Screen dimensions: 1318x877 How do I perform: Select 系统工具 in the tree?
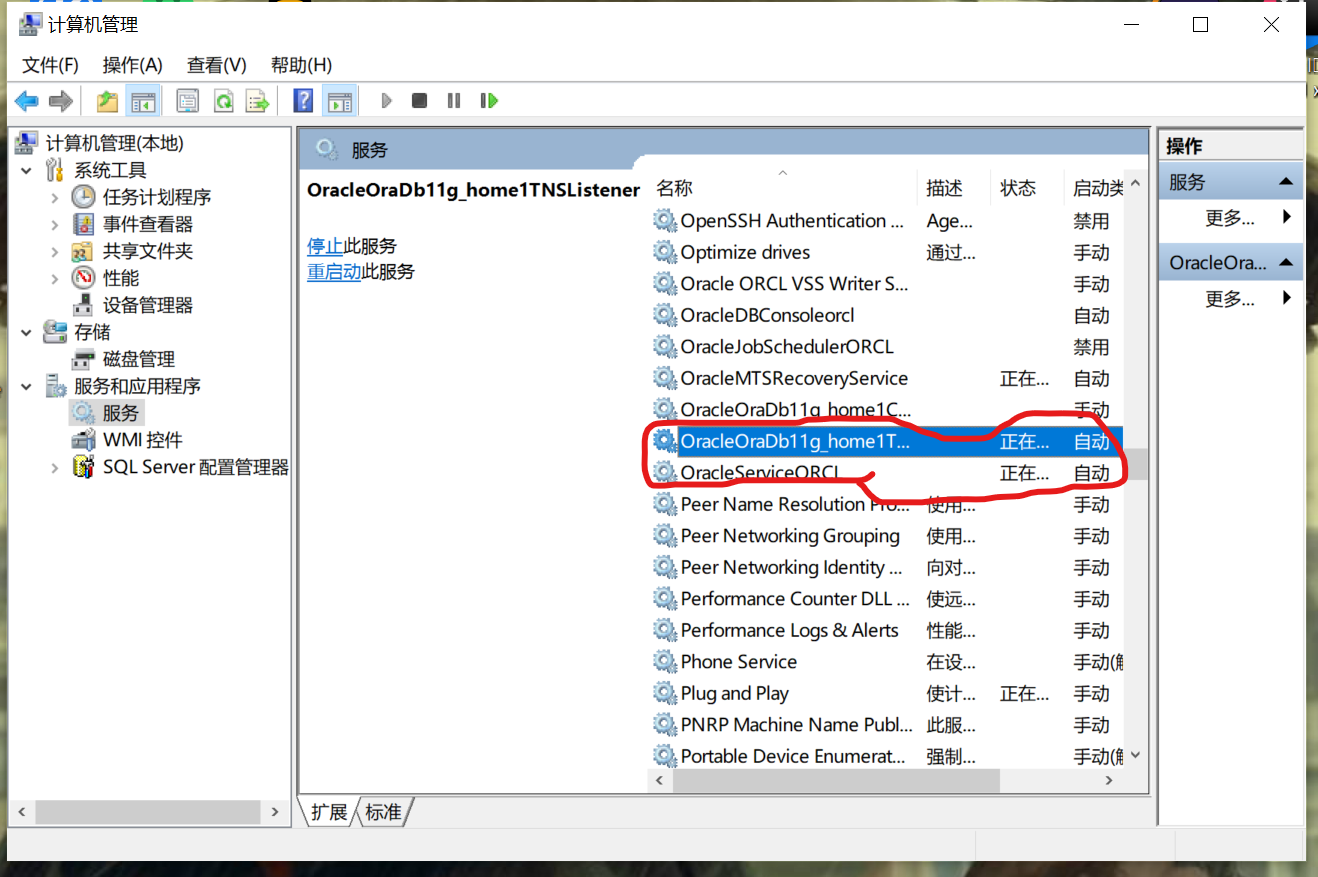click(110, 170)
